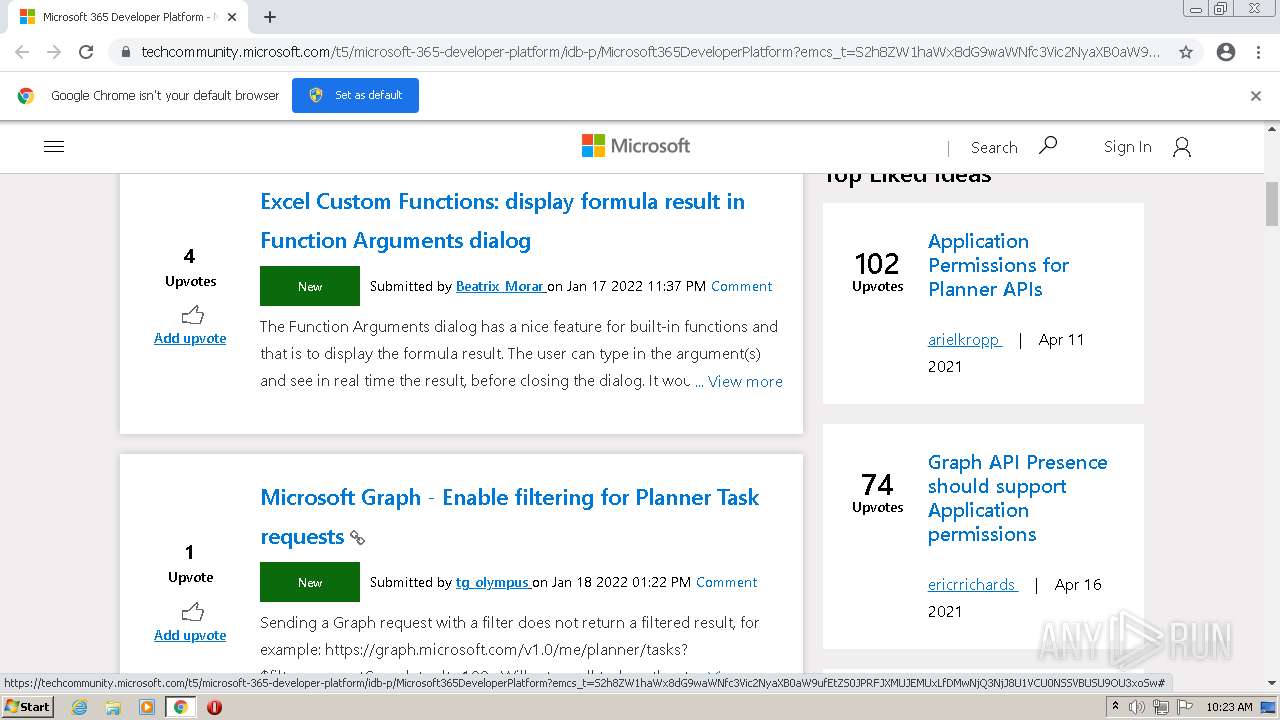This screenshot has width=1280, height=720.
Task: Click link icon beside Planner Task requests title
Action: click(357, 538)
